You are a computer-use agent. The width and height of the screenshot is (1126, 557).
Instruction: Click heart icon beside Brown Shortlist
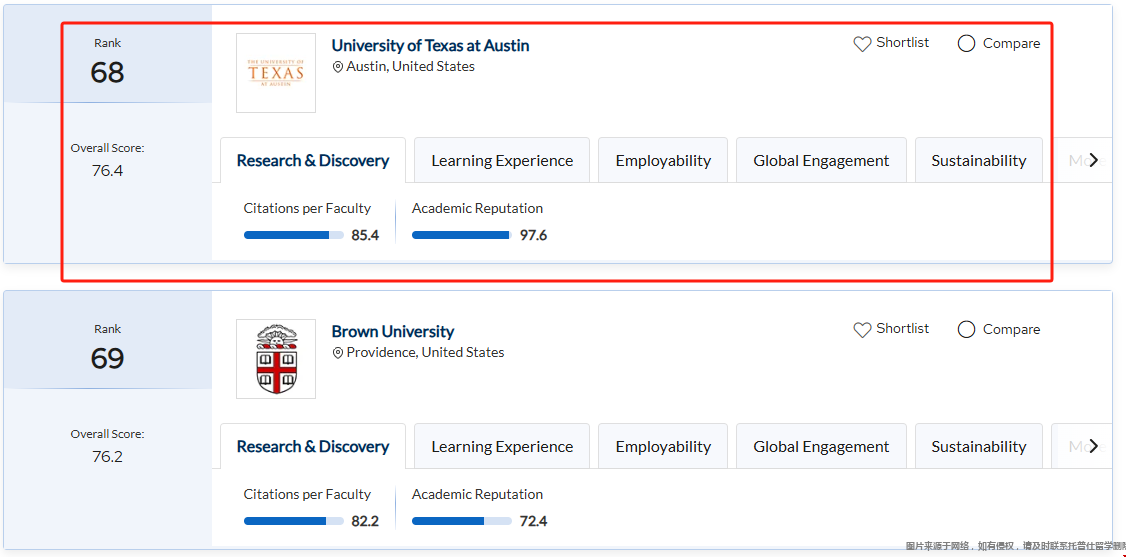[x=862, y=330]
